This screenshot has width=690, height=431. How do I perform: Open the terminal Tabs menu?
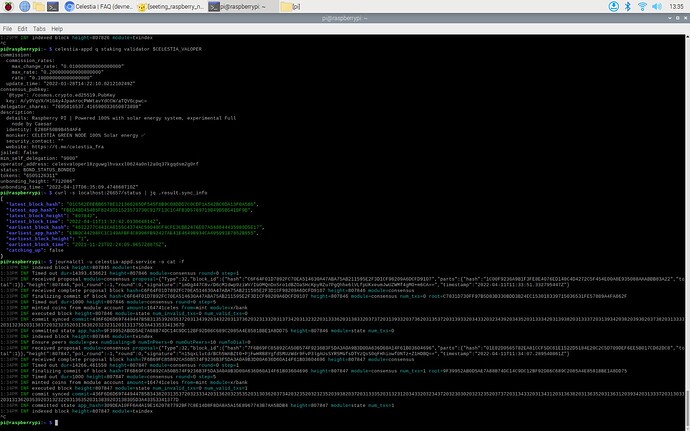39,29
